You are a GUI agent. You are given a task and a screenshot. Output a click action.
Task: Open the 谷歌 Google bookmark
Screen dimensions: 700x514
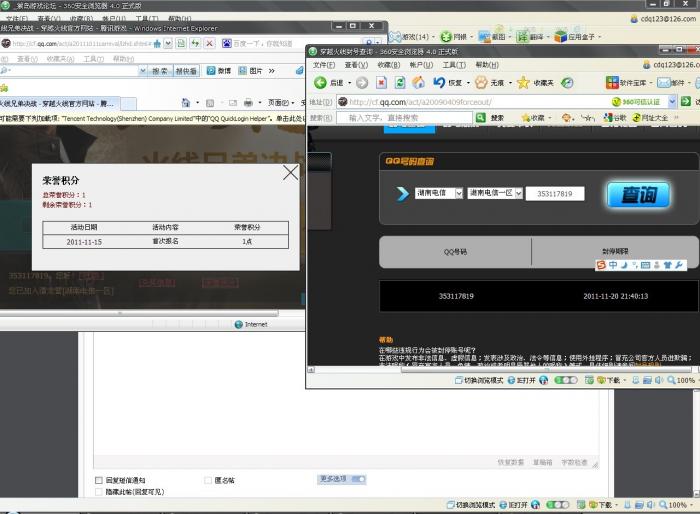pos(614,117)
